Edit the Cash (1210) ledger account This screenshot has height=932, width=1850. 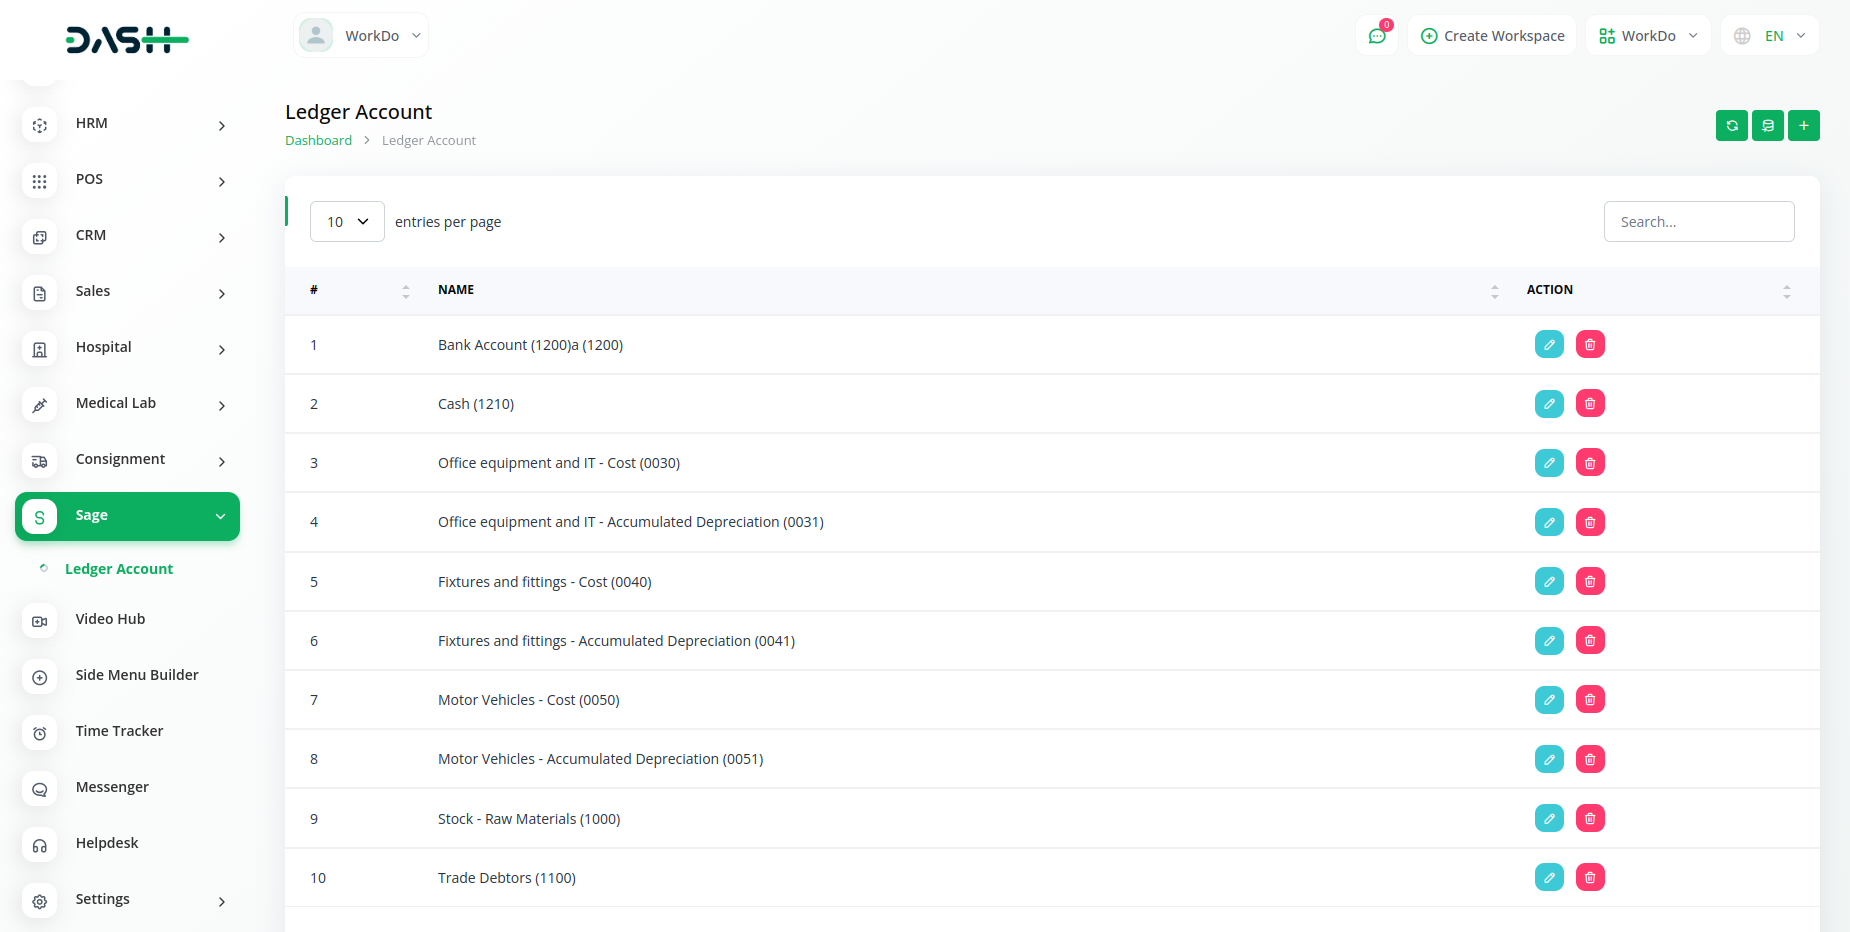click(1548, 404)
